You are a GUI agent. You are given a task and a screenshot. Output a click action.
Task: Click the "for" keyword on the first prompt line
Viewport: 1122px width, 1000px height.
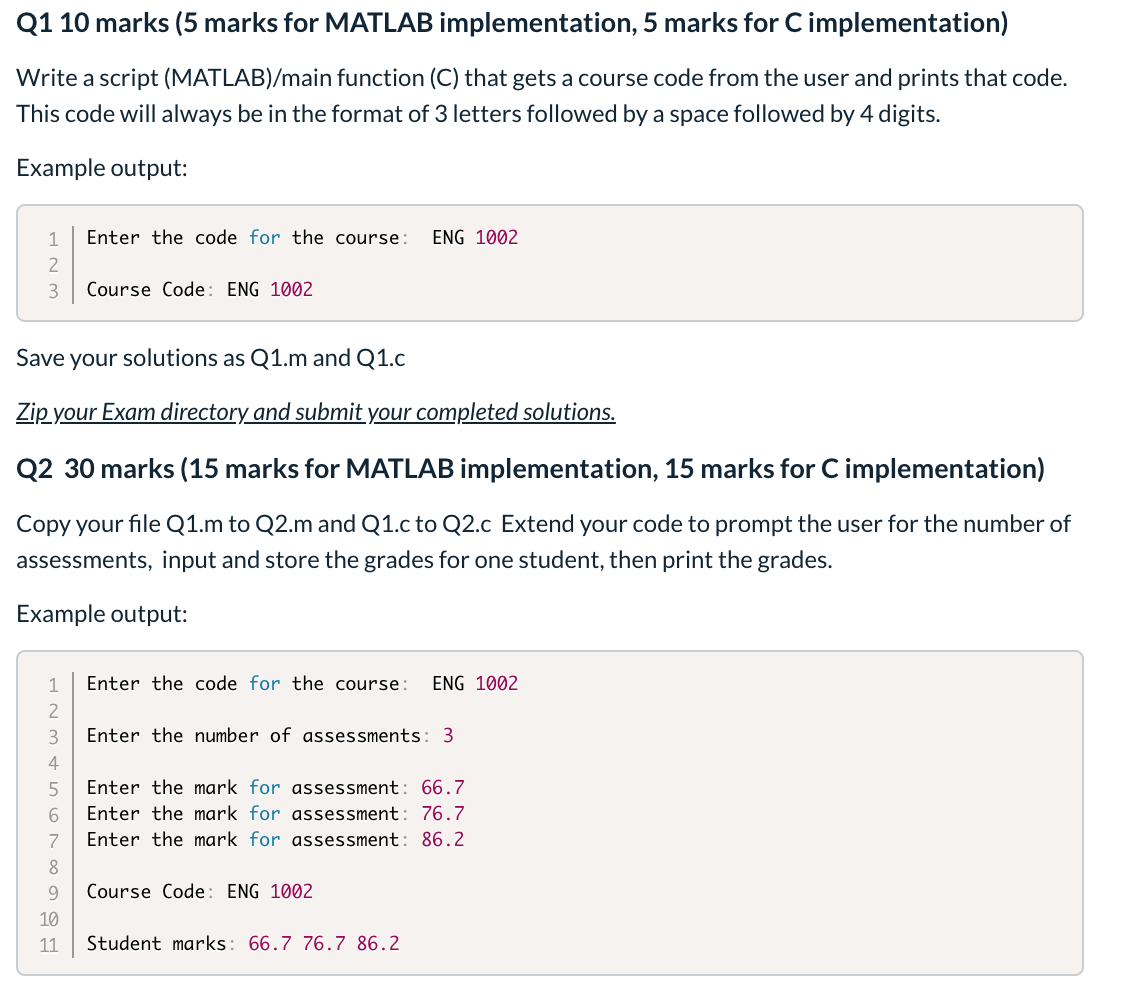264,237
